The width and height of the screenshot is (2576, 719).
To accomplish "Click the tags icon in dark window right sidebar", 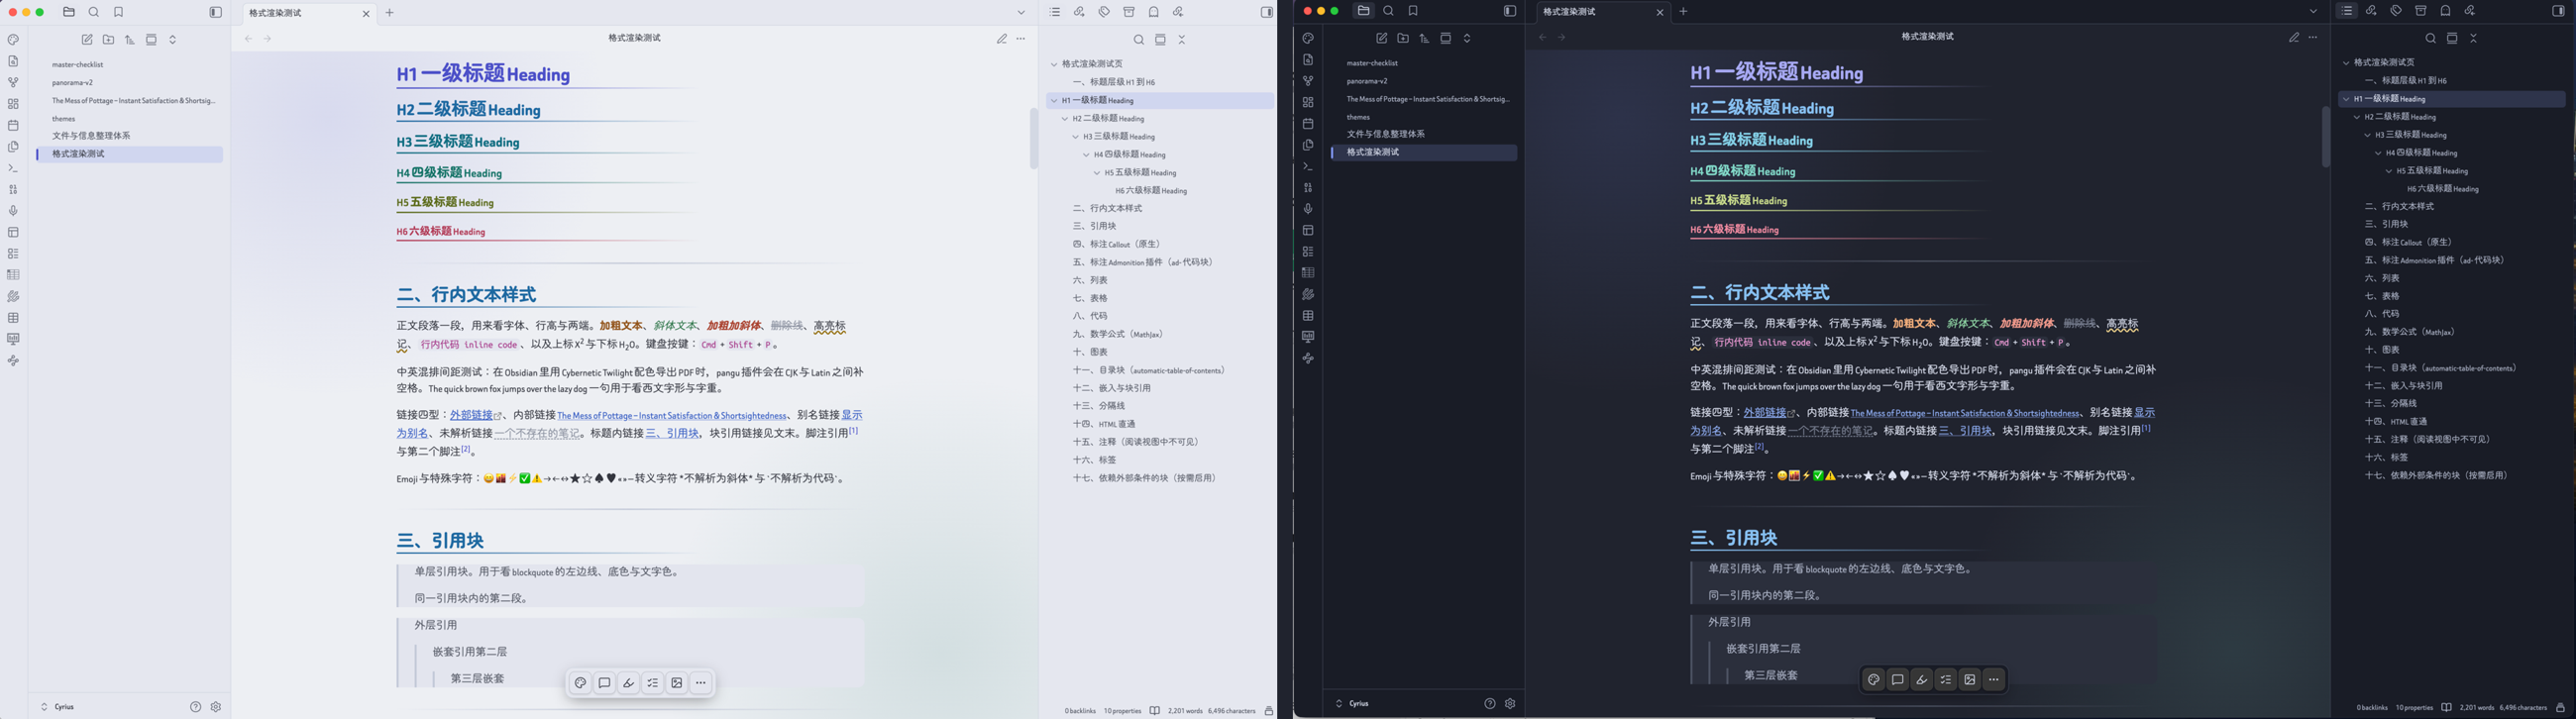I will click(x=2397, y=11).
